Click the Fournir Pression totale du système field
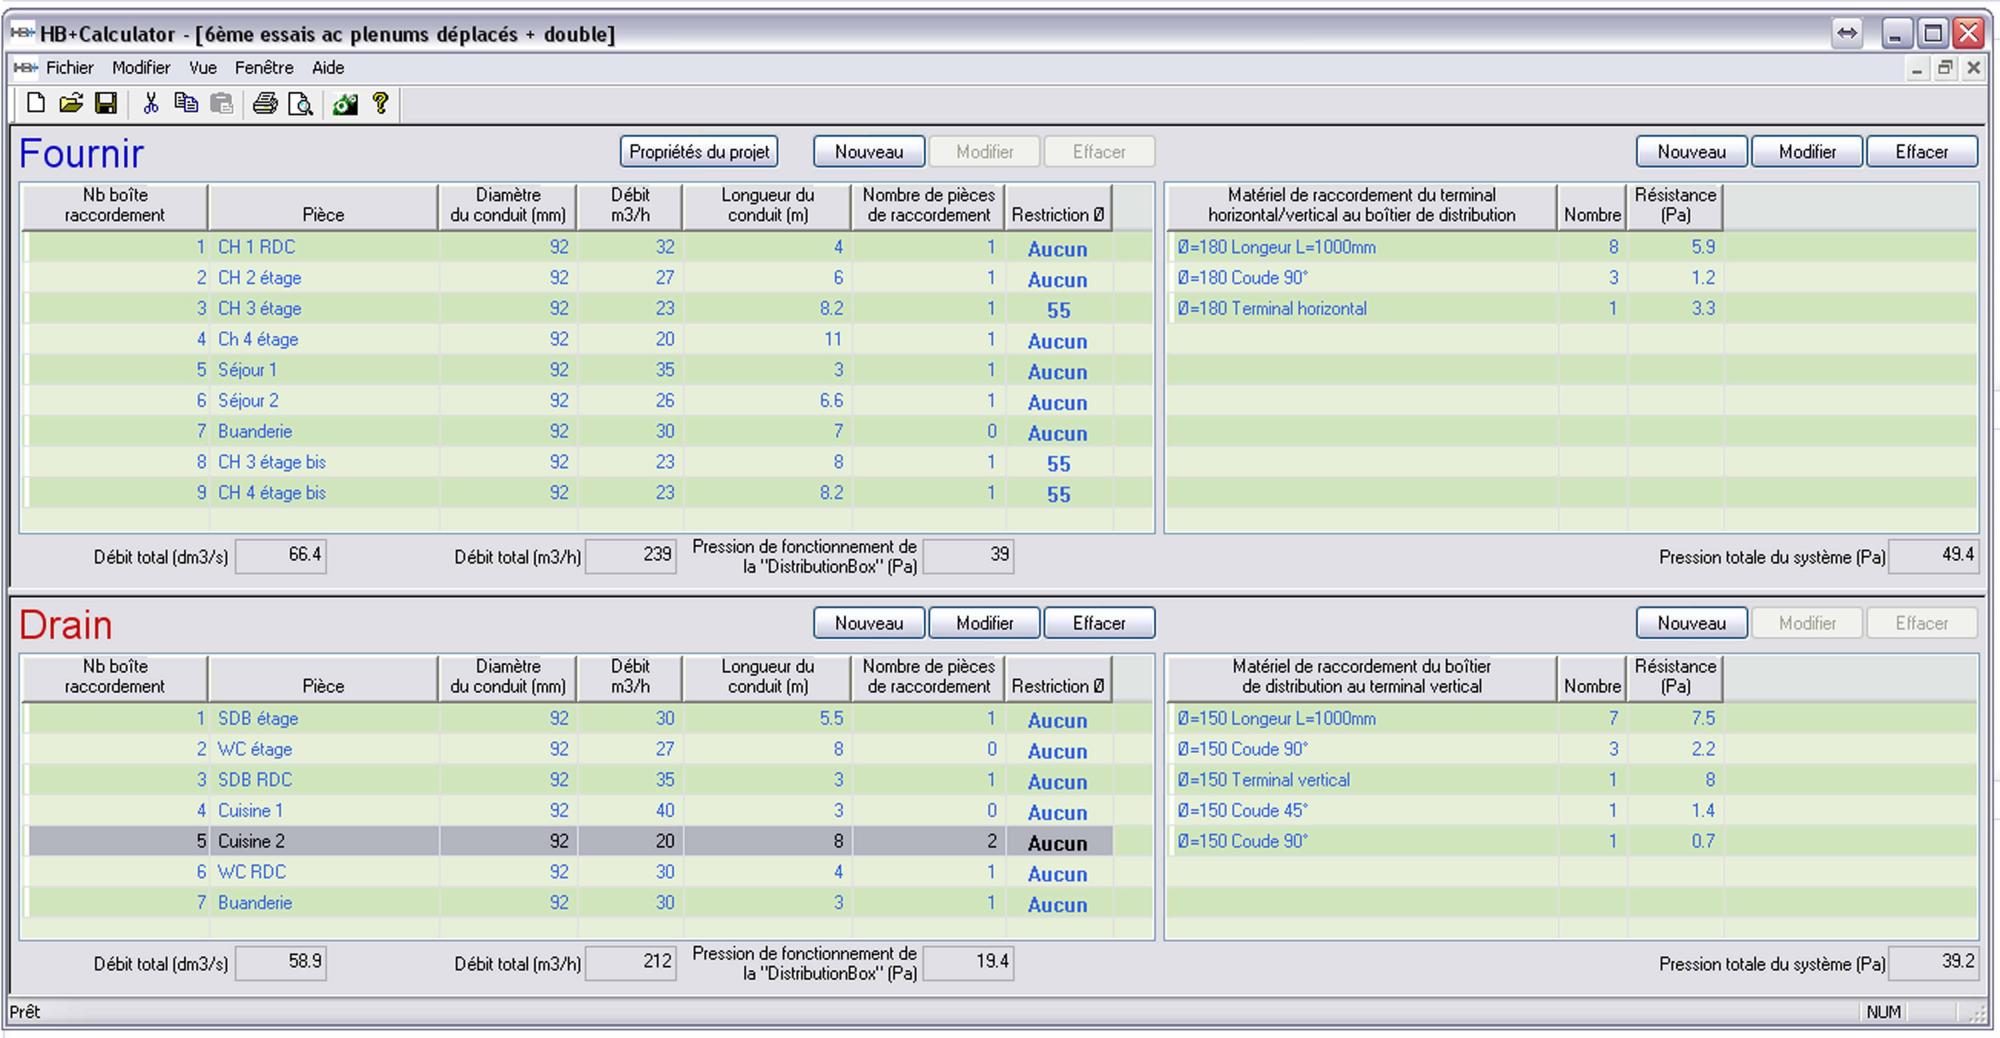Viewport: 2000px width, 1038px height. [x=1933, y=555]
